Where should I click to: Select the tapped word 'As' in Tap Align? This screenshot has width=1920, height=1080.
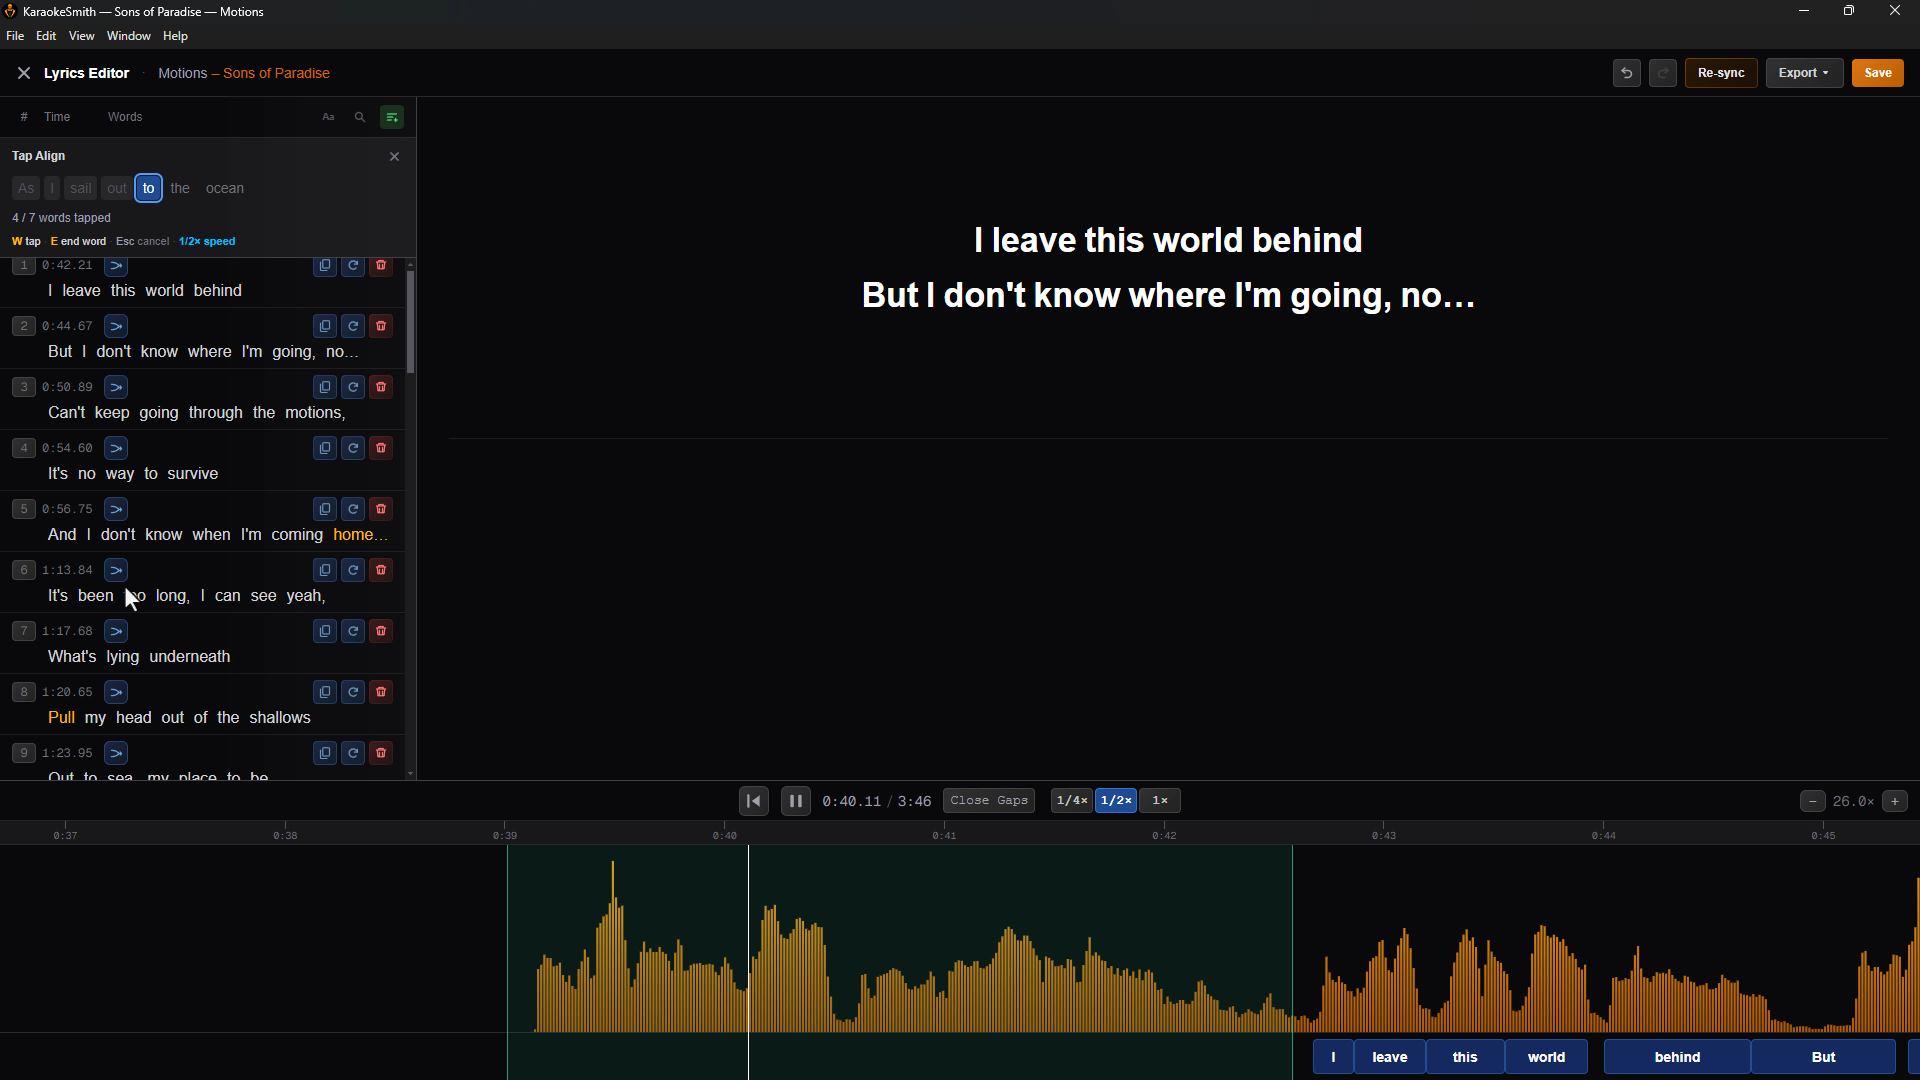[x=26, y=188]
